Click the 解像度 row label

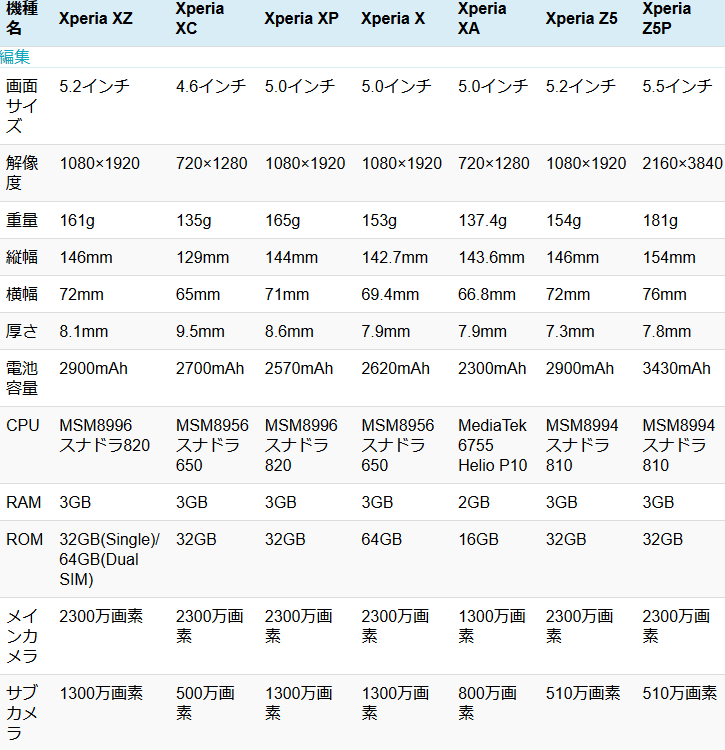(22, 173)
